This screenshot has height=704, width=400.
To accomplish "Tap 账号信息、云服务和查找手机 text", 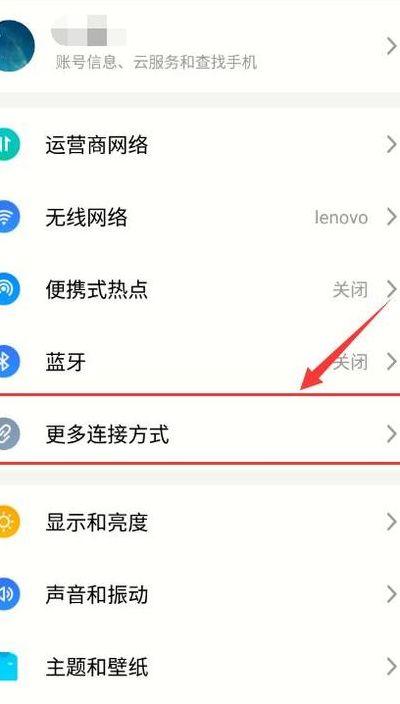I will (156, 62).
